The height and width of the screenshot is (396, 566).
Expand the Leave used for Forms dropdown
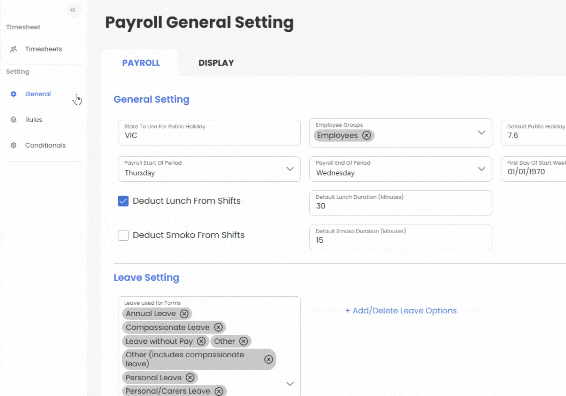coord(290,384)
